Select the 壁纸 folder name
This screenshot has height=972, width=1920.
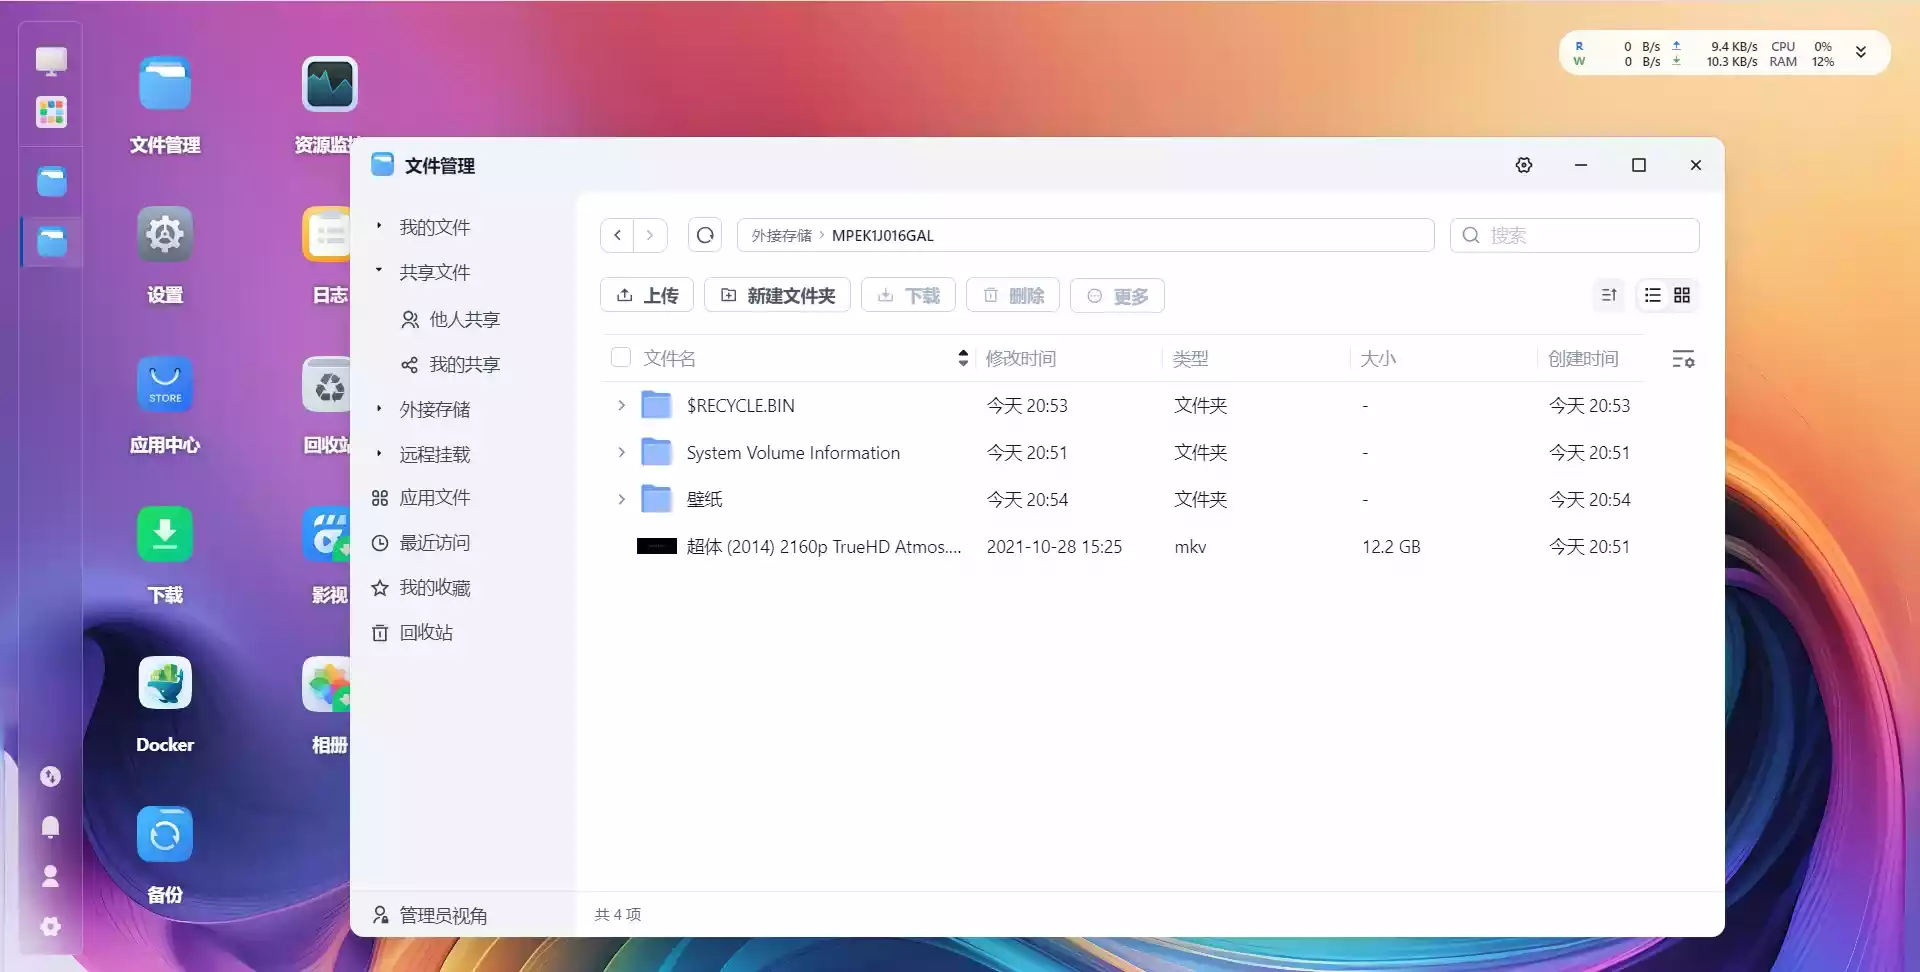click(704, 500)
